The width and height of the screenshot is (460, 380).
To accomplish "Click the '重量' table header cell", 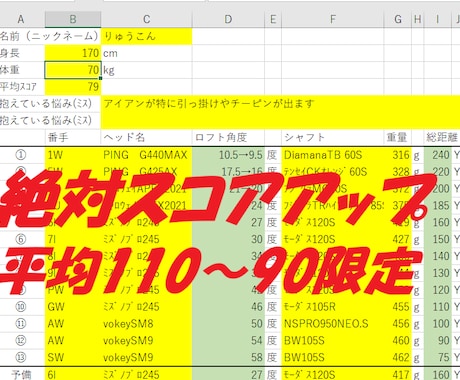I will (398, 137).
